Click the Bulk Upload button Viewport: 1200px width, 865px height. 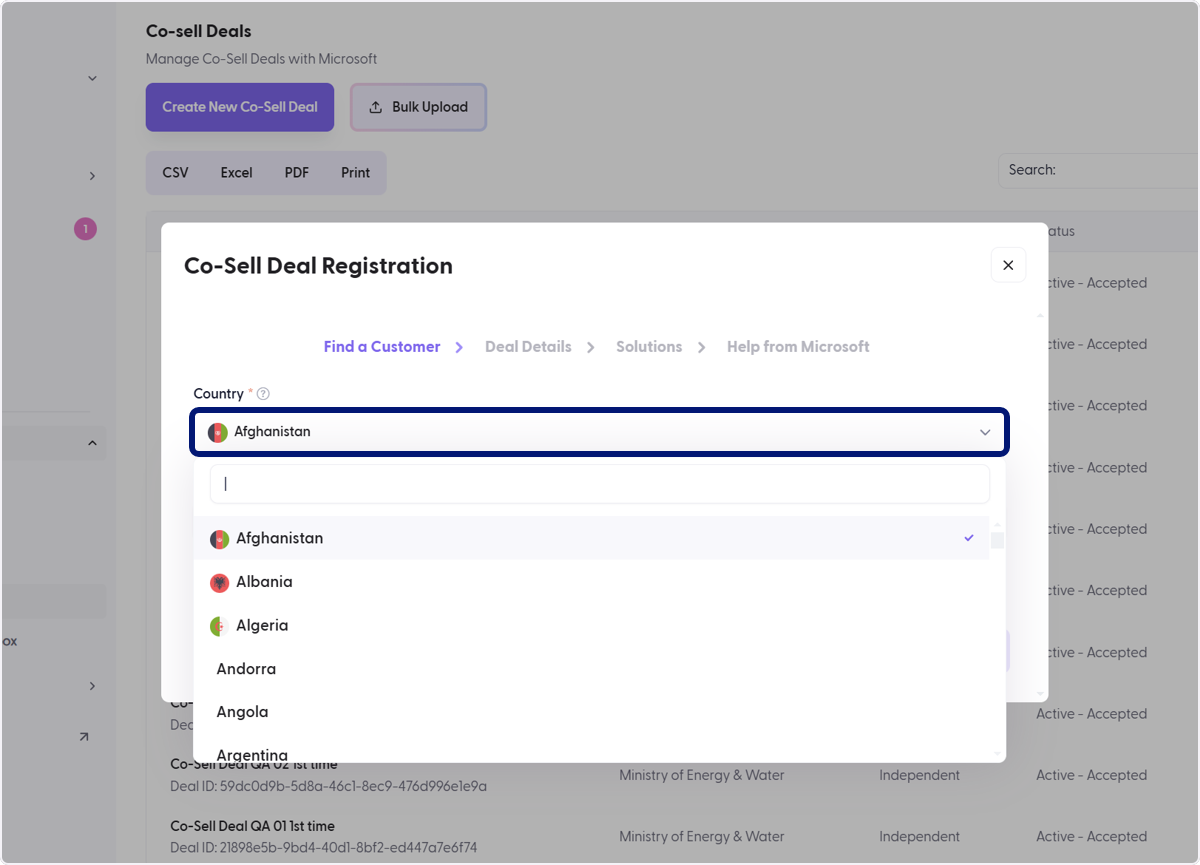(x=418, y=107)
